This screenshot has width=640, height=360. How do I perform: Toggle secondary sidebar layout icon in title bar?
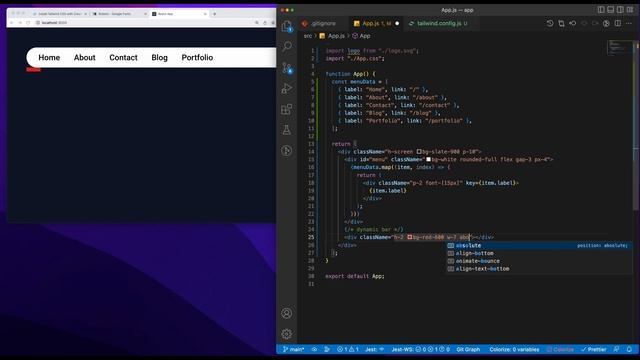pos(620,10)
